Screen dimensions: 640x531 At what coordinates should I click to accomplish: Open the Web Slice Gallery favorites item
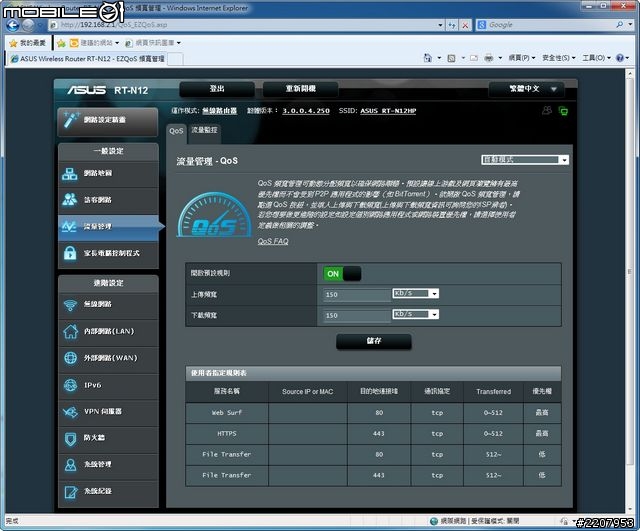point(153,43)
